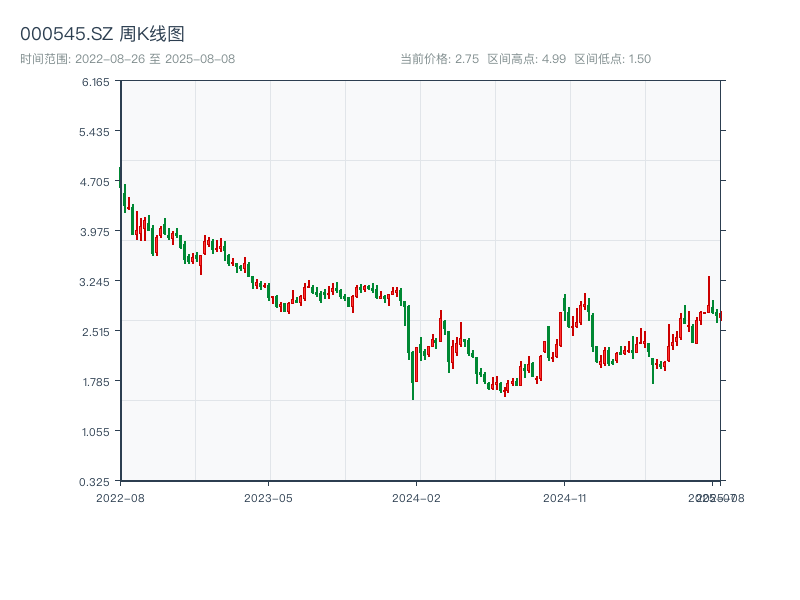The width and height of the screenshot is (800, 600).
Task: Click the 当前价格 2.75 label
Action: [x=439, y=59]
